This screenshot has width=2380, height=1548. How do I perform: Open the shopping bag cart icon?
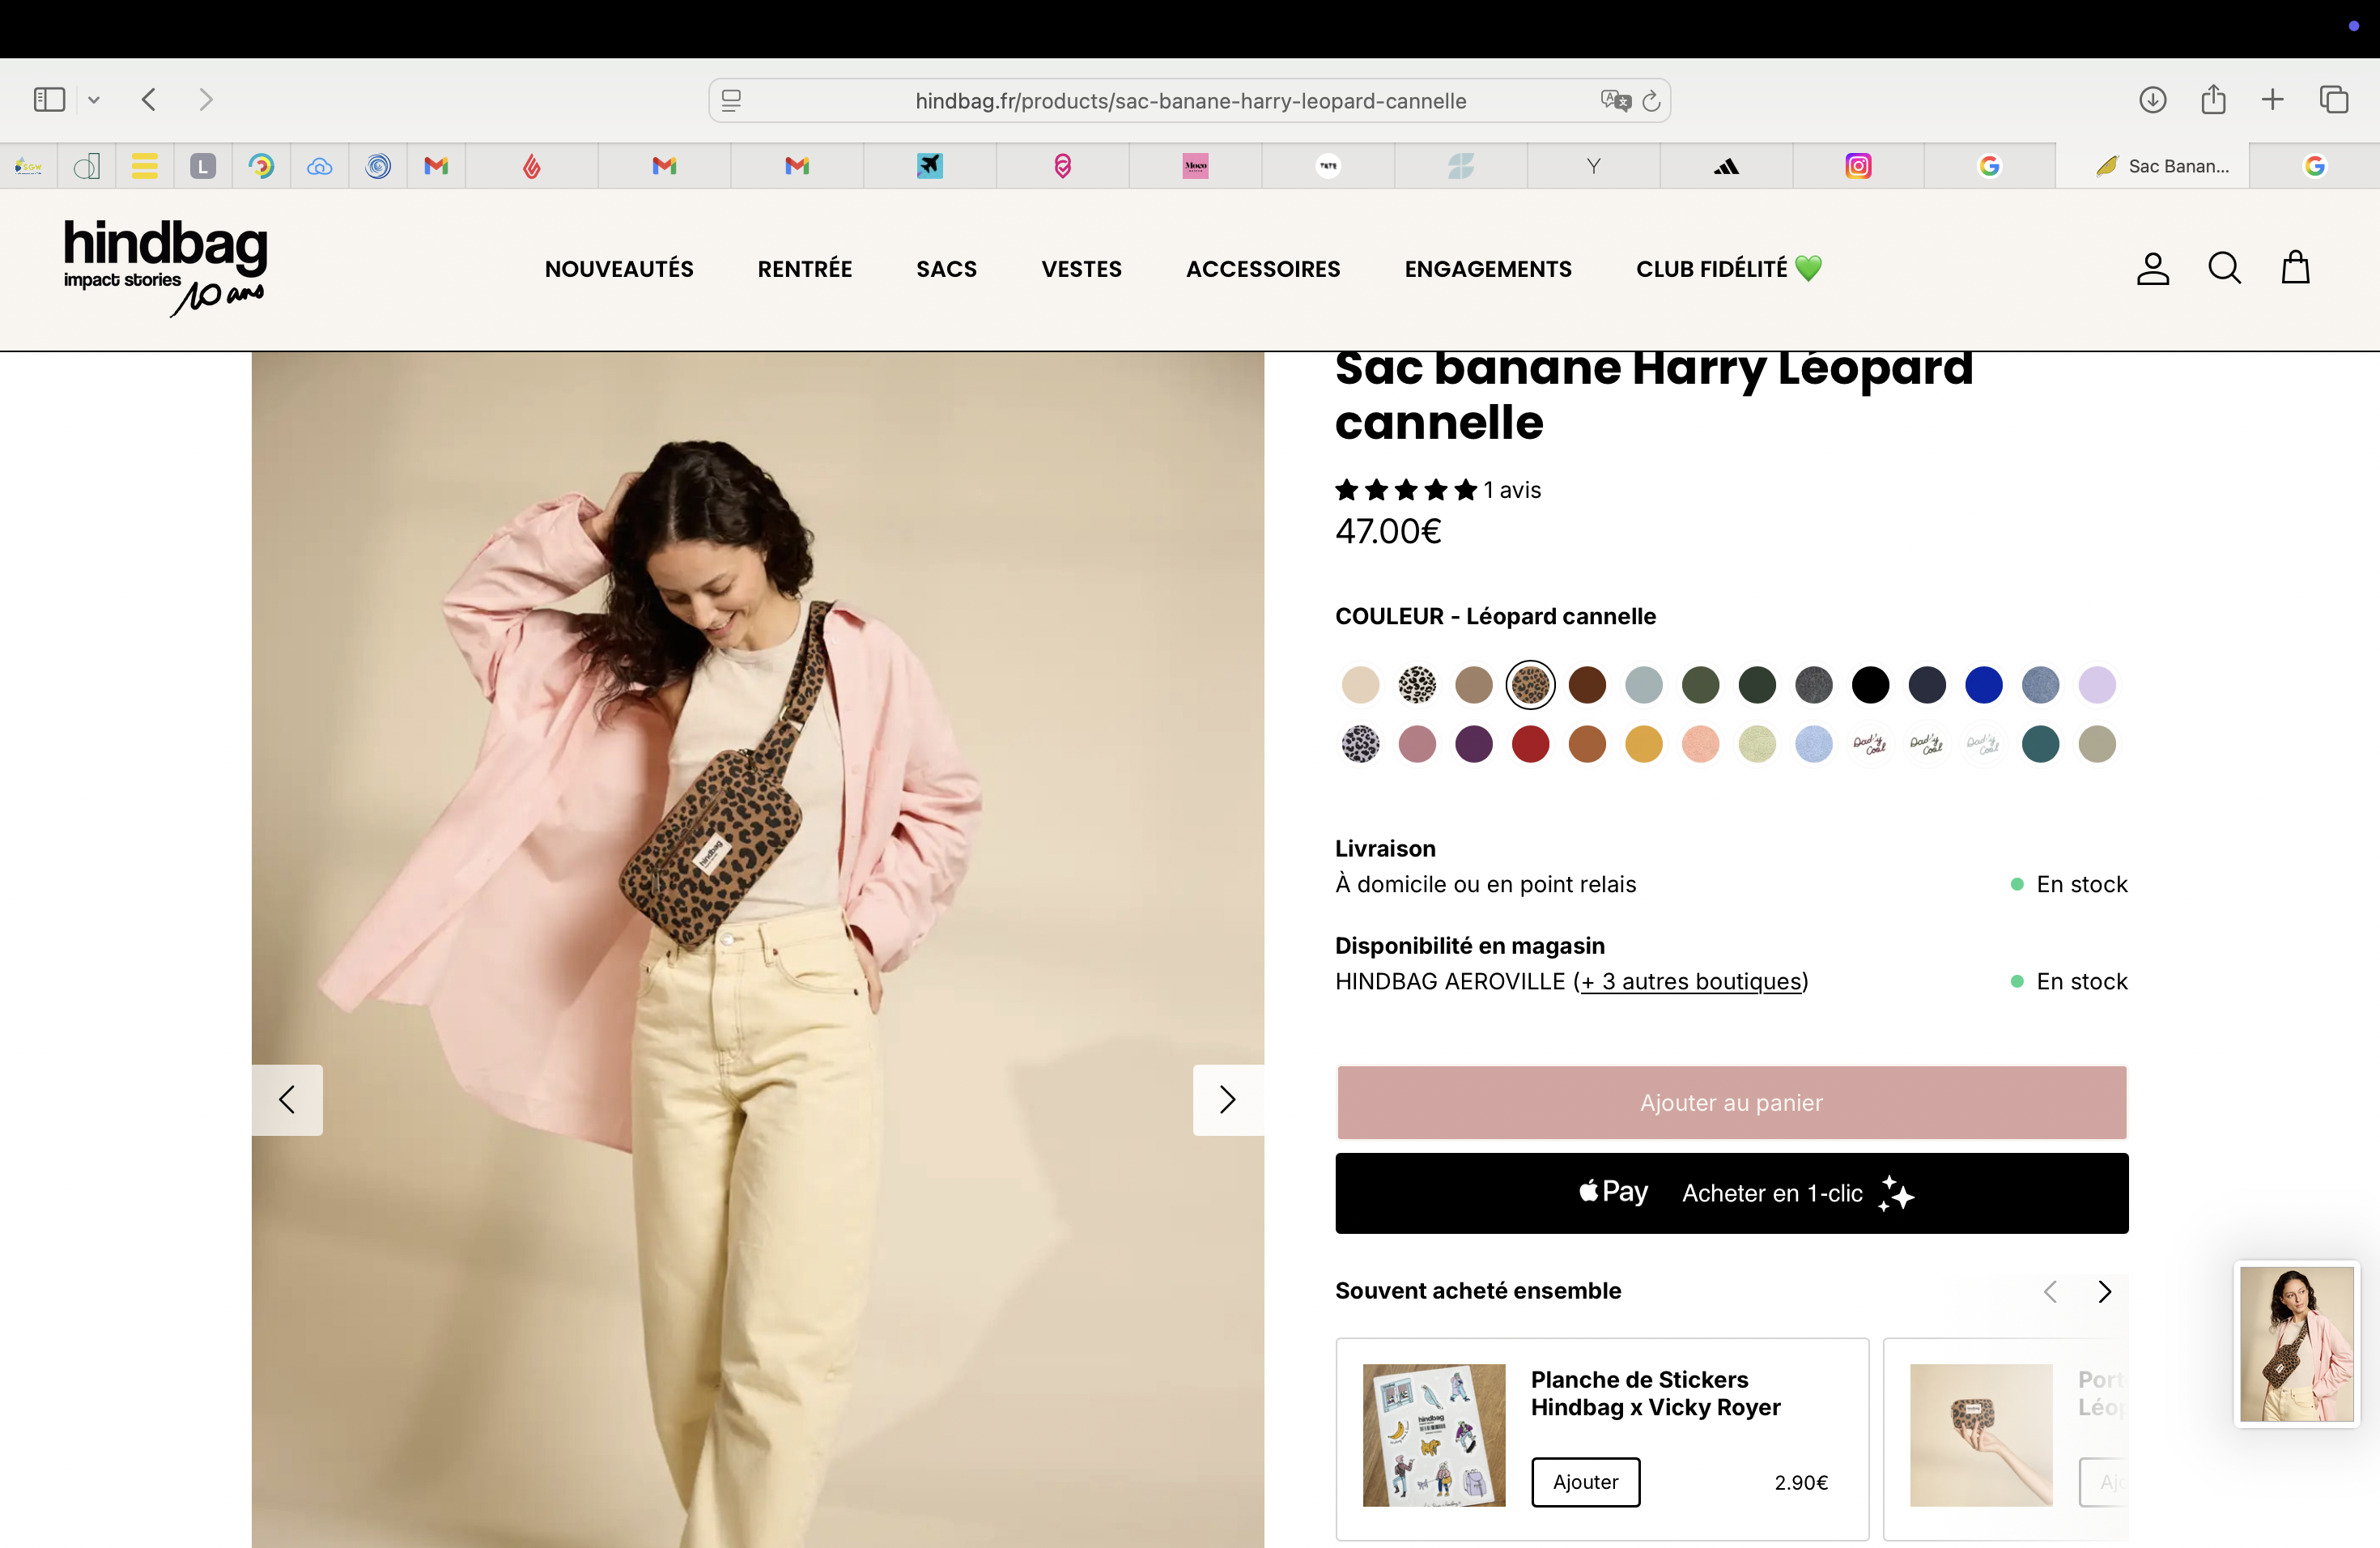2295,268
